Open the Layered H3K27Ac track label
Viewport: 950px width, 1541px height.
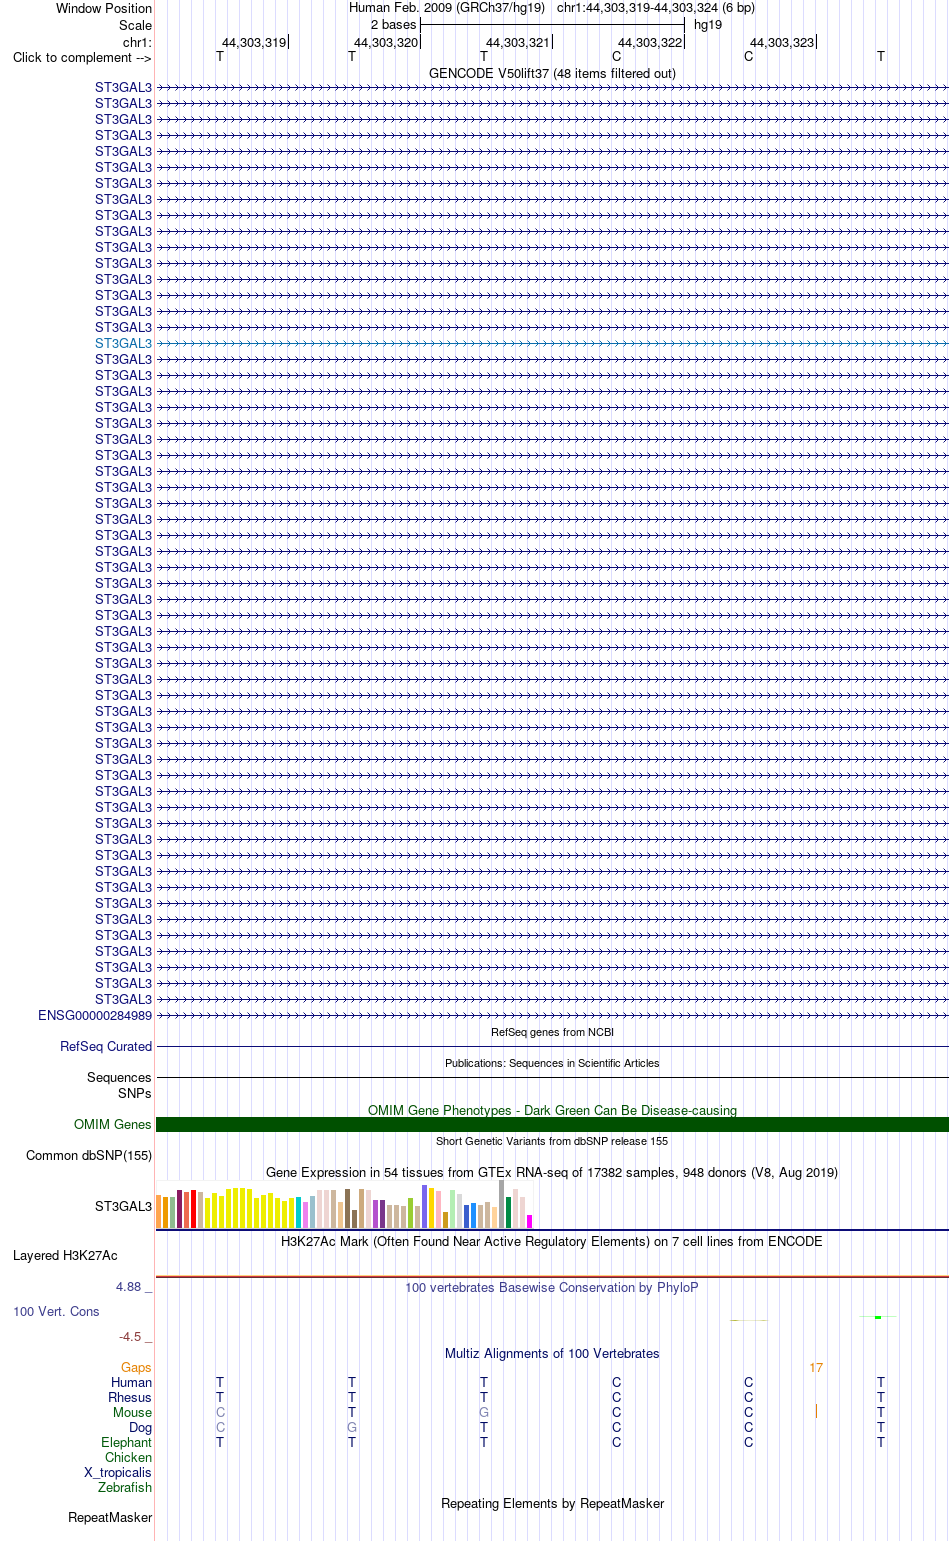[x=65, y=1255]
